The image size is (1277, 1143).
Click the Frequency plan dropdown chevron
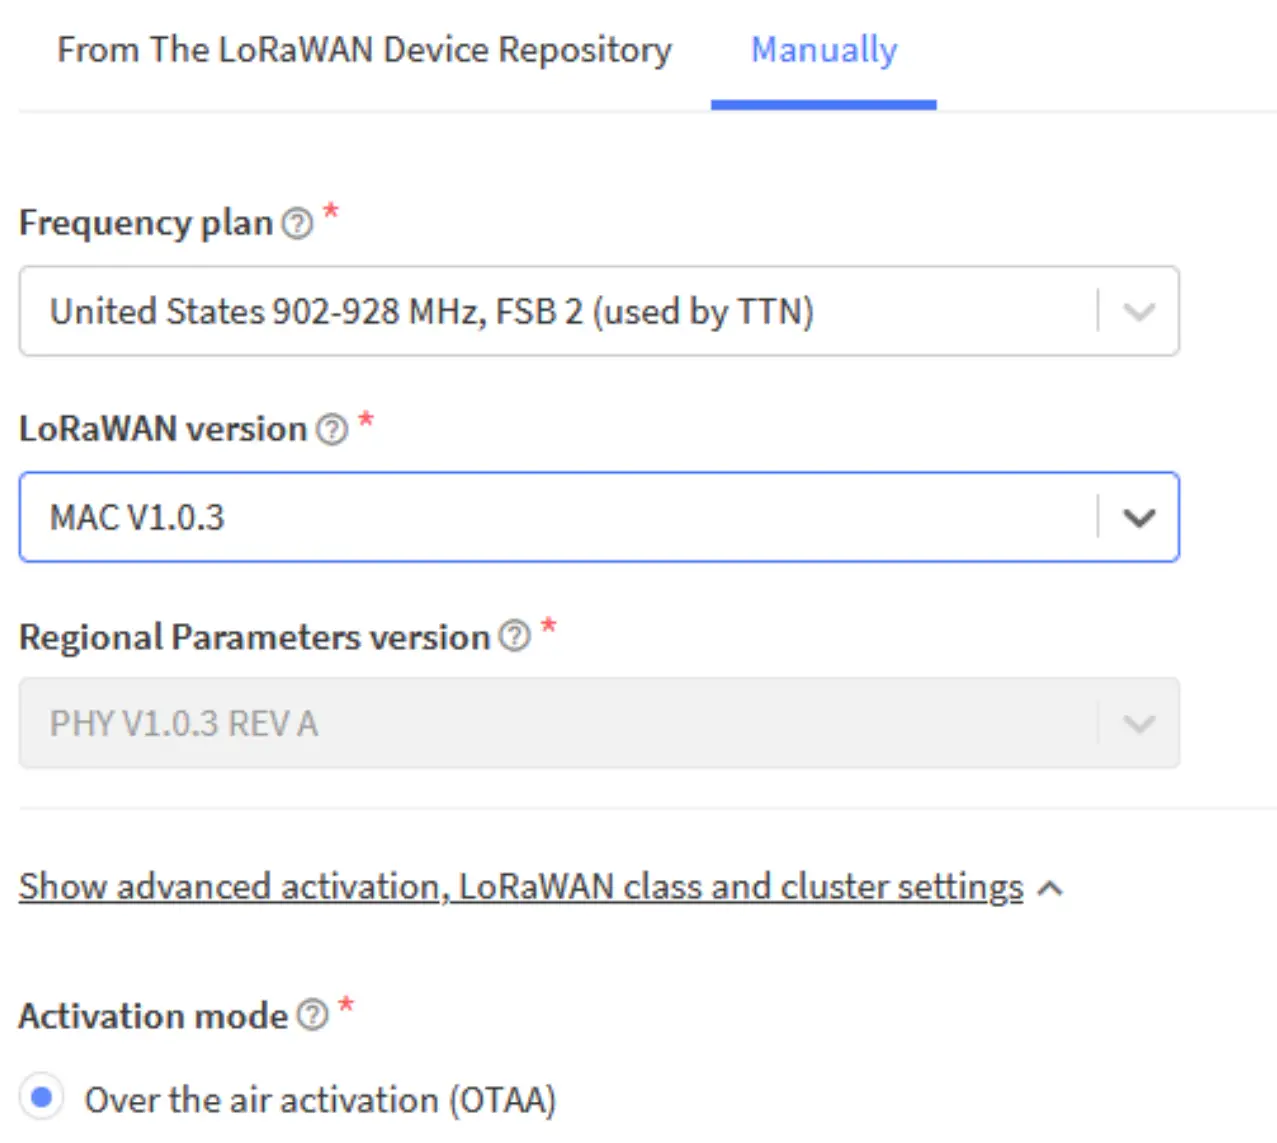pyautogui.click(x=1139, y=311)
